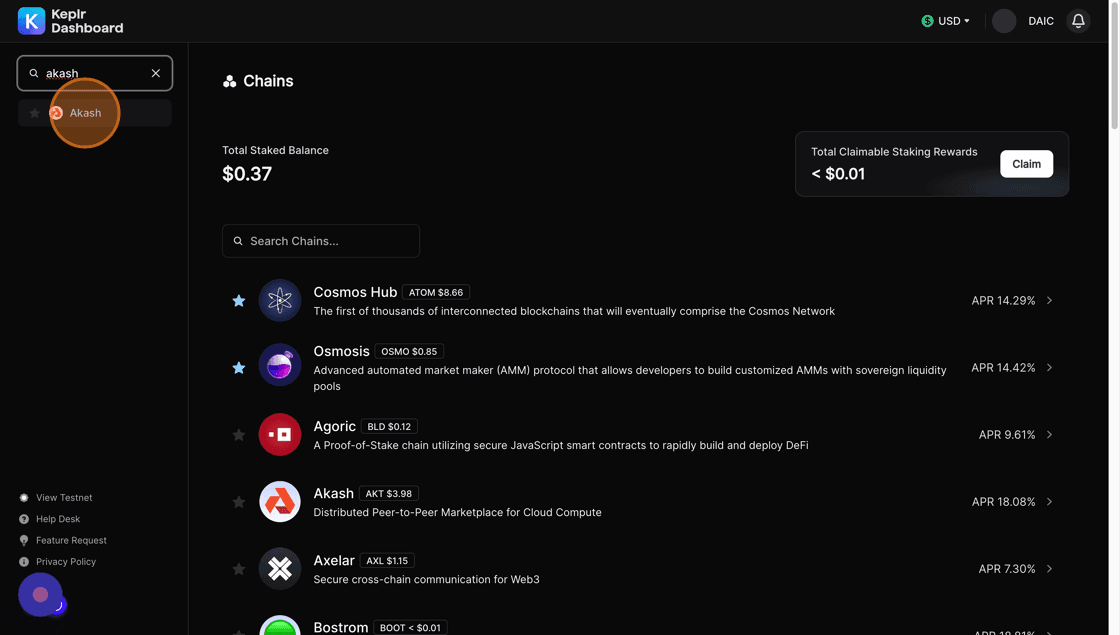The image size is (1120, 635).
Task: Focus the Search Chains input field
Action: coord(330,241)
